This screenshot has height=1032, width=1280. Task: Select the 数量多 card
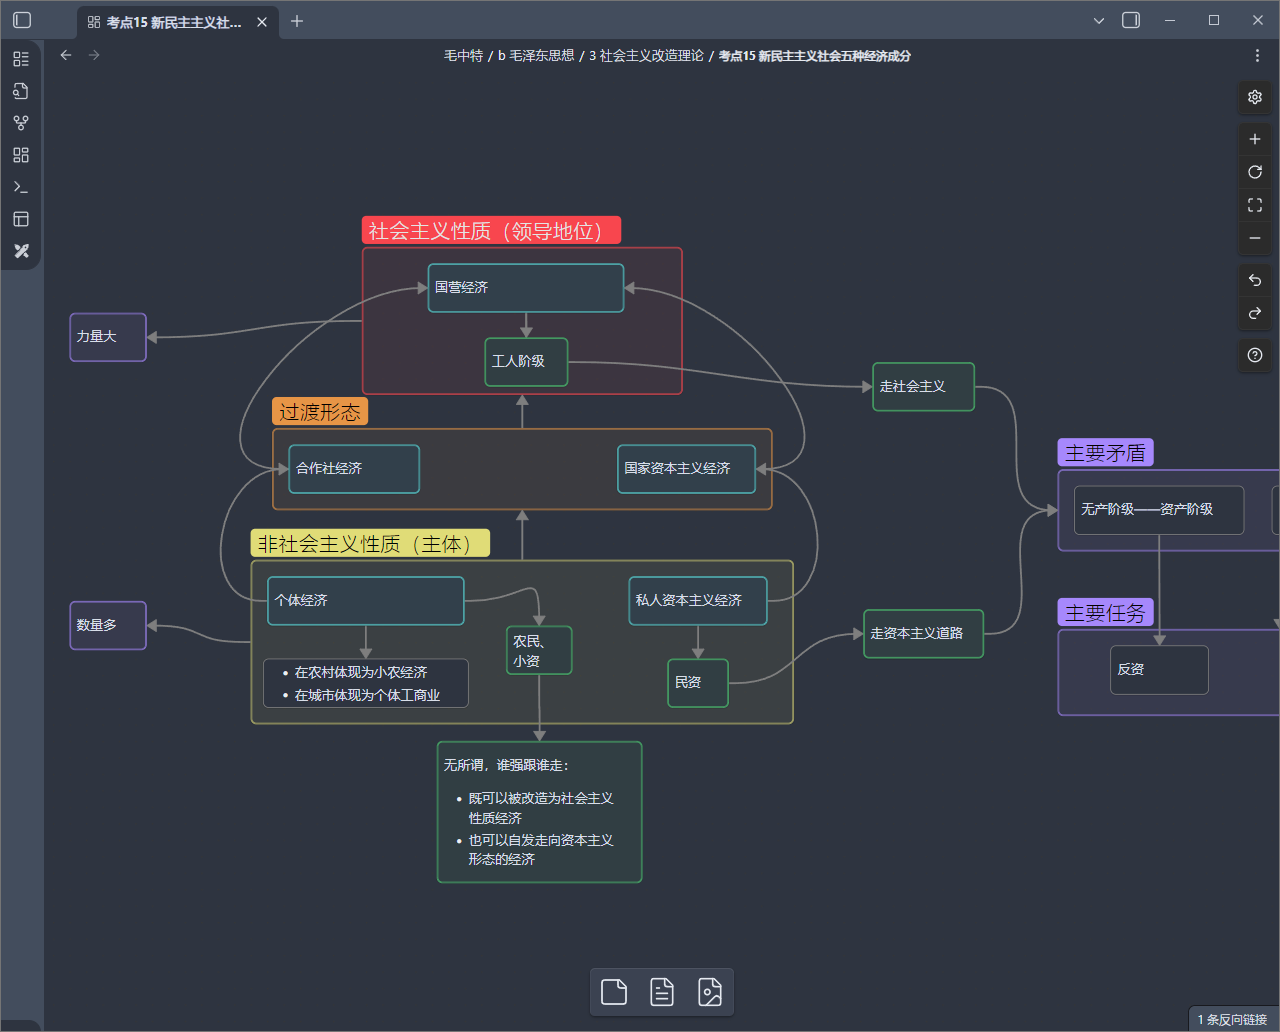click(x=108, y=625)
